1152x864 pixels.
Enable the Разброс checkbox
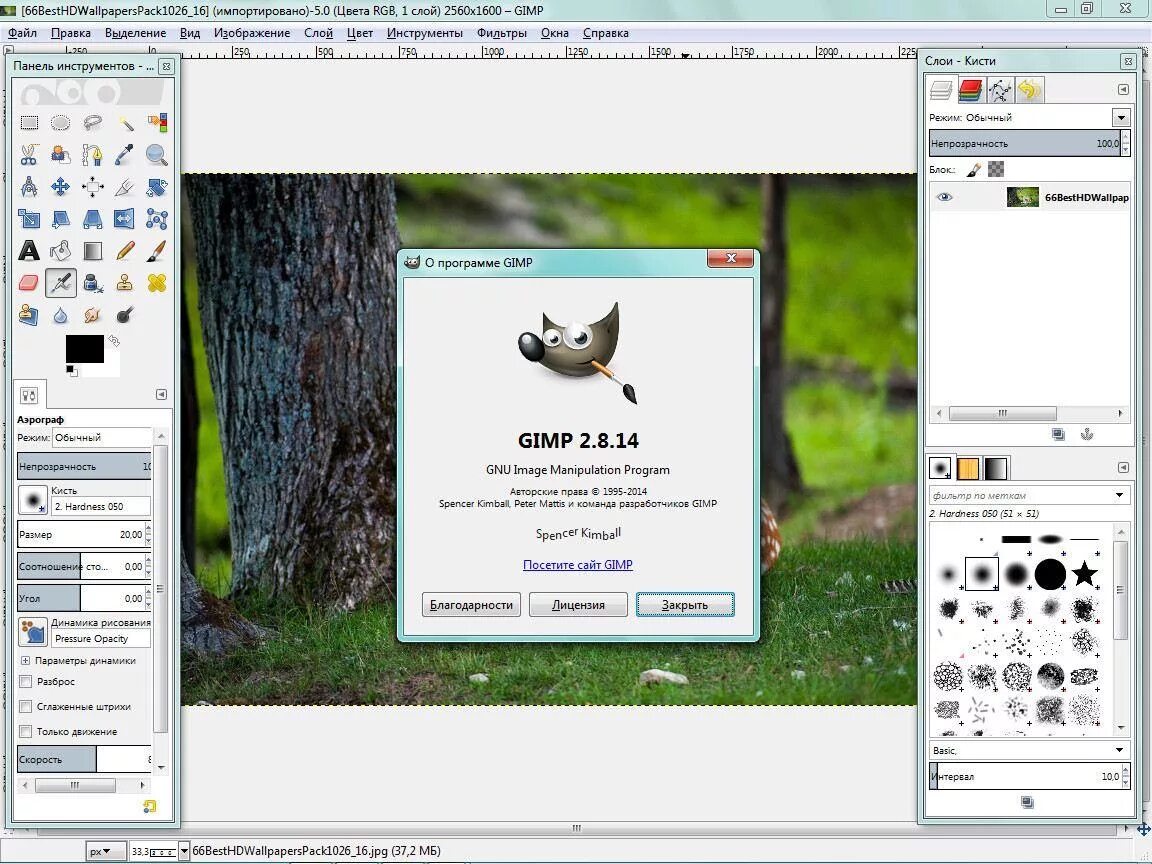pyautogui.click(x=26, y=681)
